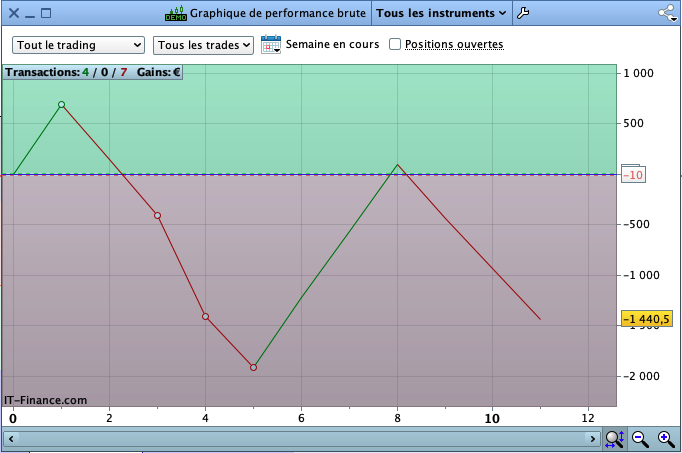Click the Graphique de performance brute title

click(278, 13)
